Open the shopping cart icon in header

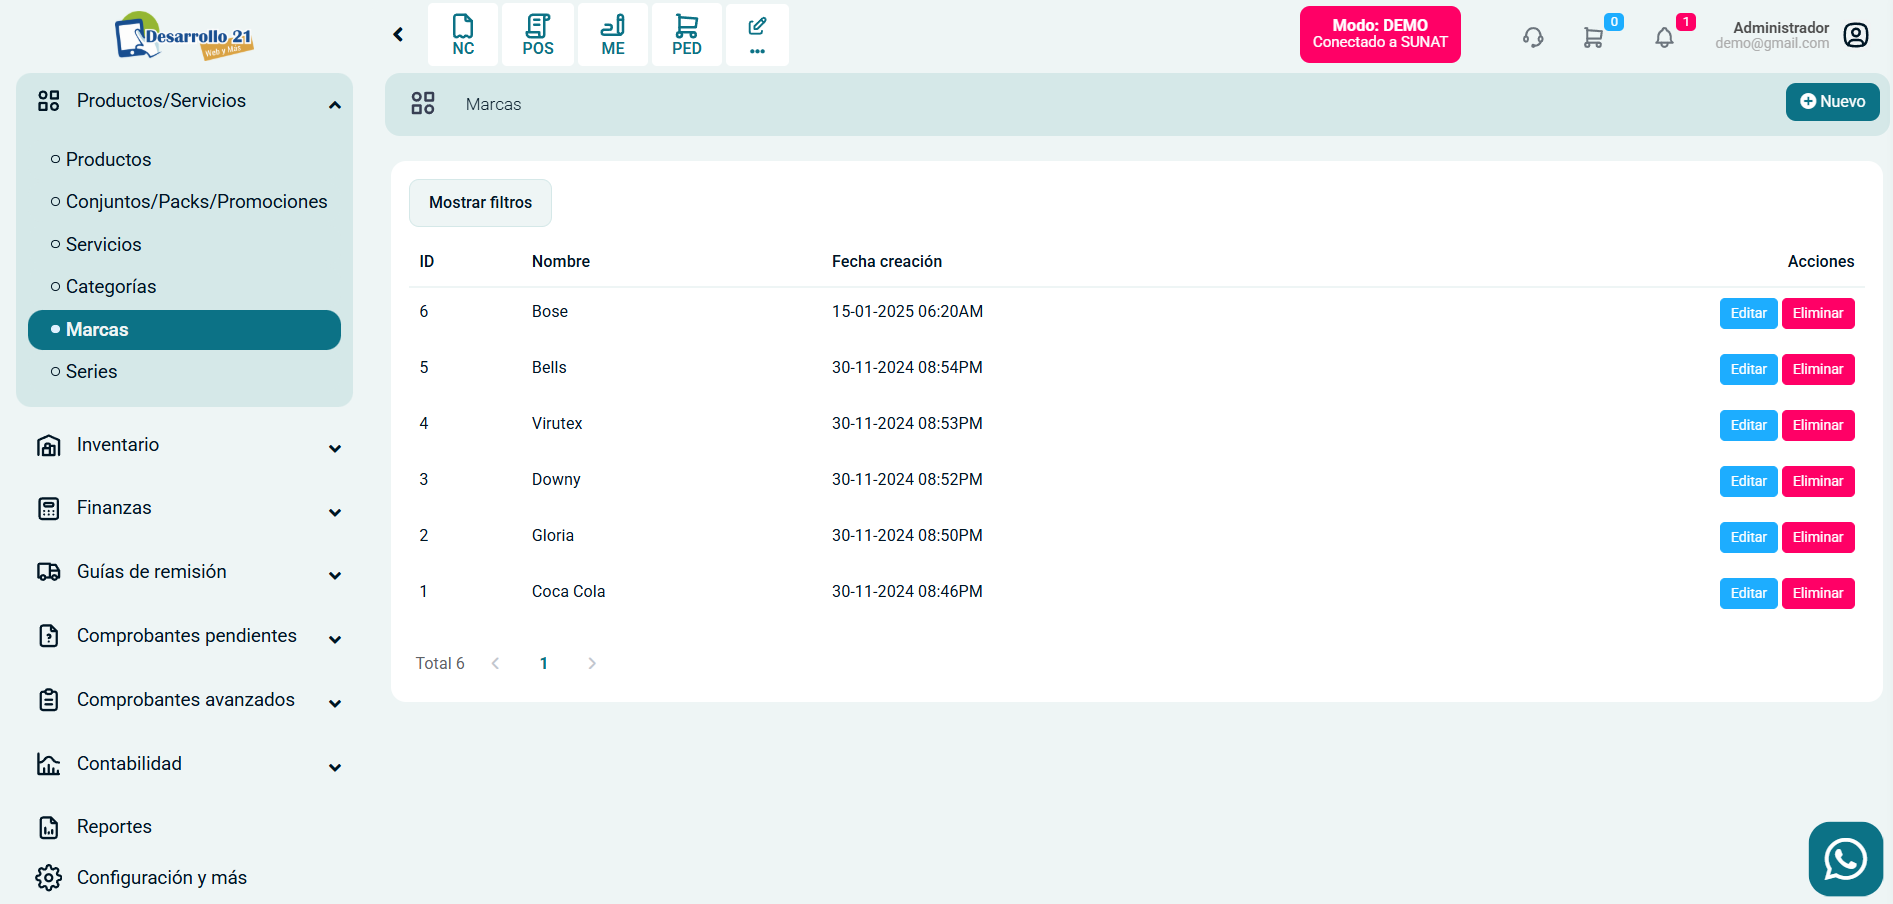pyautogui.click(x=1593, y=38)
